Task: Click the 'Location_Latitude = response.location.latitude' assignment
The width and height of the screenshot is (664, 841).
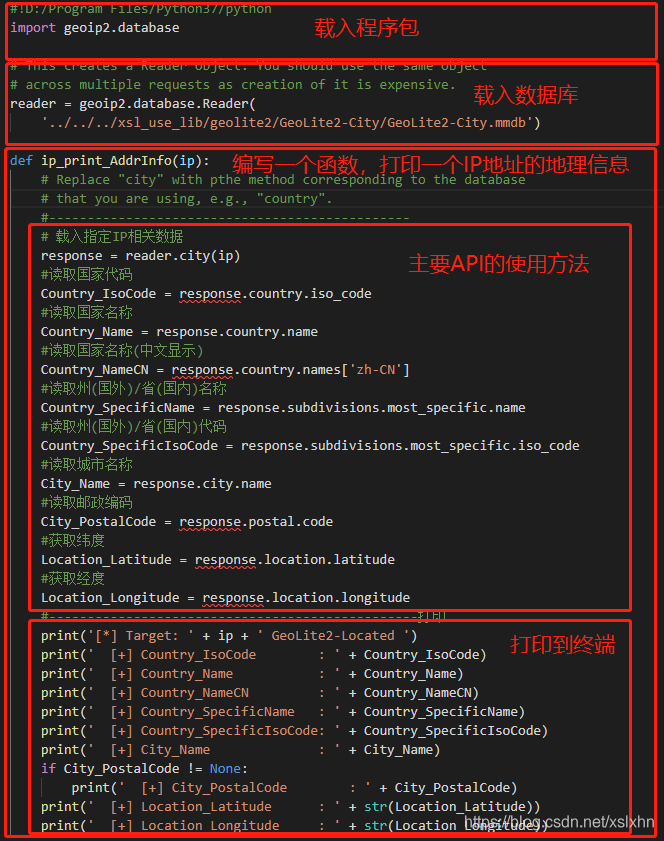Action: [218, 560]
